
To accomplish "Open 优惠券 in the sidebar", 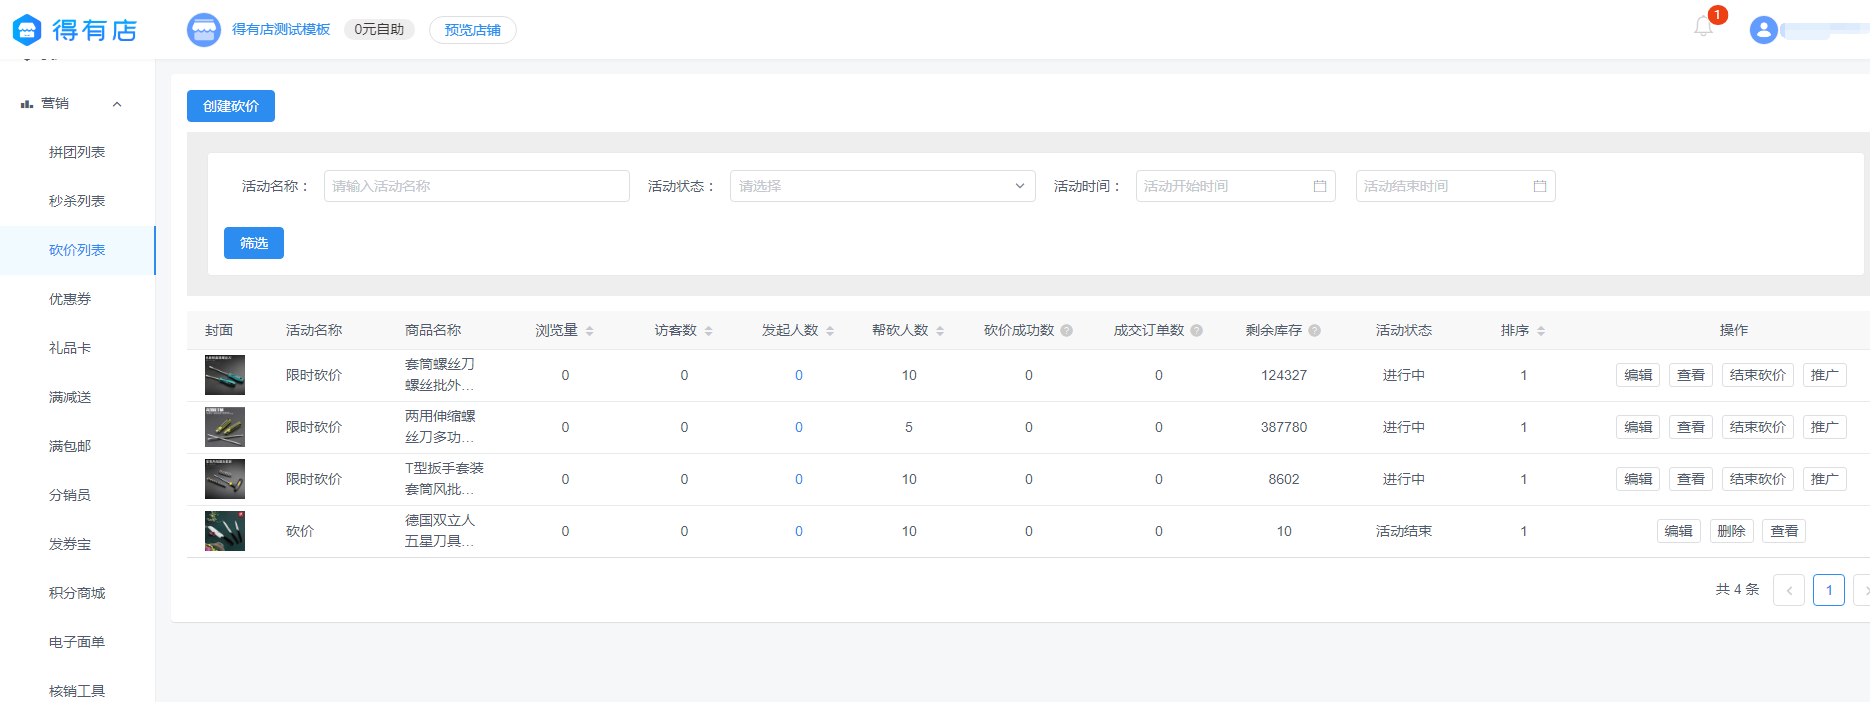I will (70, 299).
